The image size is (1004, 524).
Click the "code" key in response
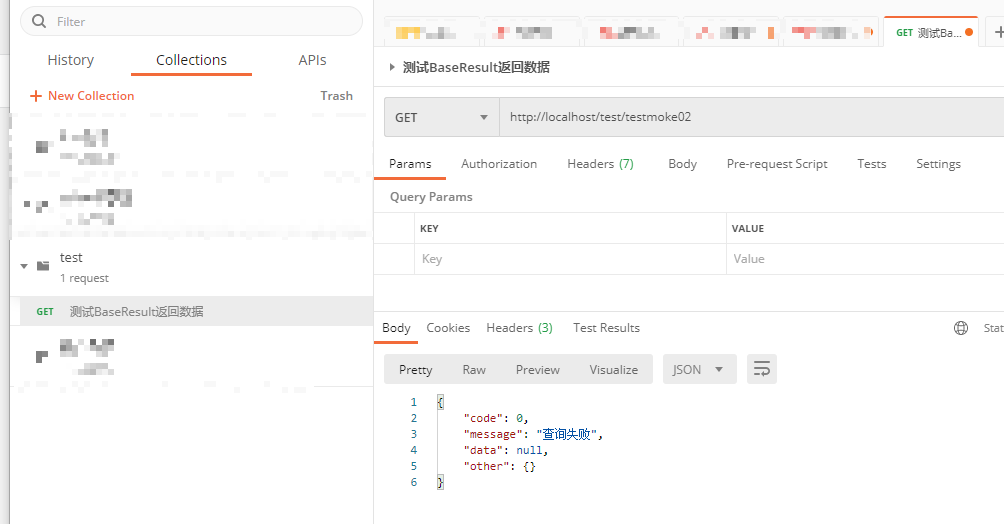pyautogui.click(x=483, y=418)
